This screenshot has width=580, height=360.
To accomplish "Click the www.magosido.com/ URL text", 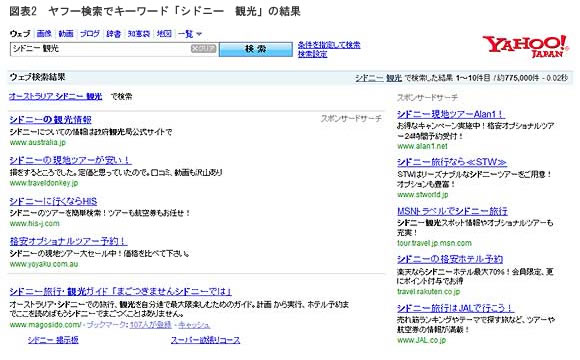I will click(x=45, y=325).
